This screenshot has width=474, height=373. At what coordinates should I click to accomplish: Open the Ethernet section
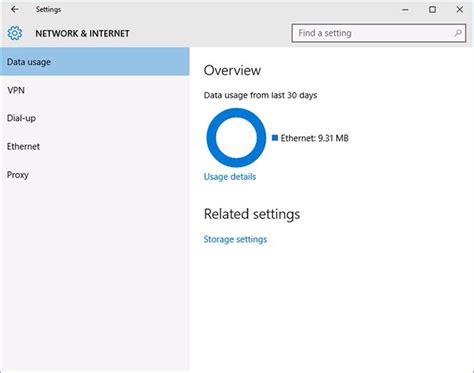tap(95, 147)
